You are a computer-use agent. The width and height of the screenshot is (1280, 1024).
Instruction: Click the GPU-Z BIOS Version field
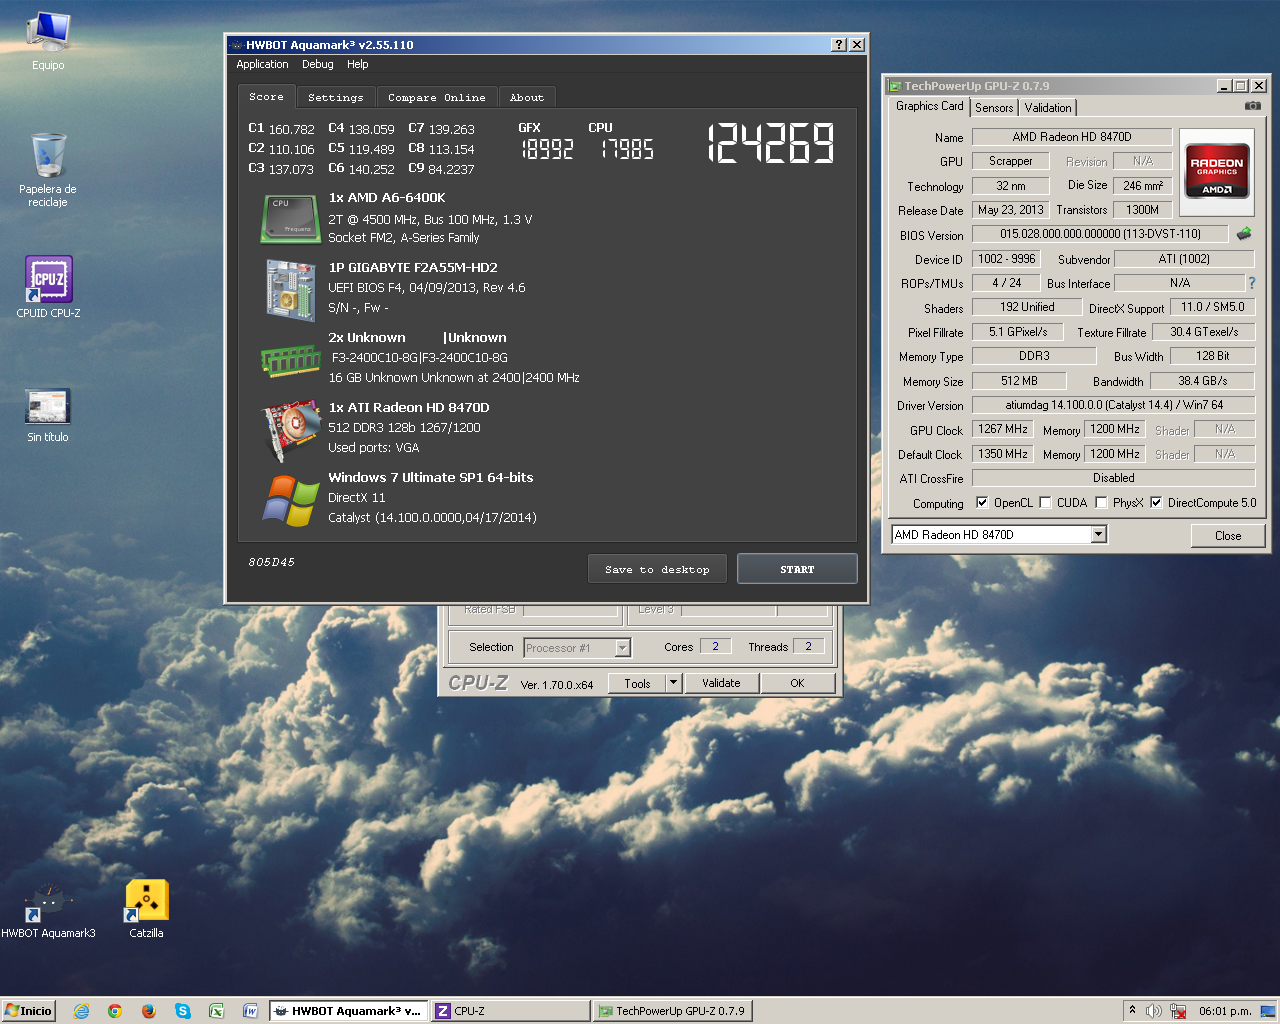click(1100, 234)
